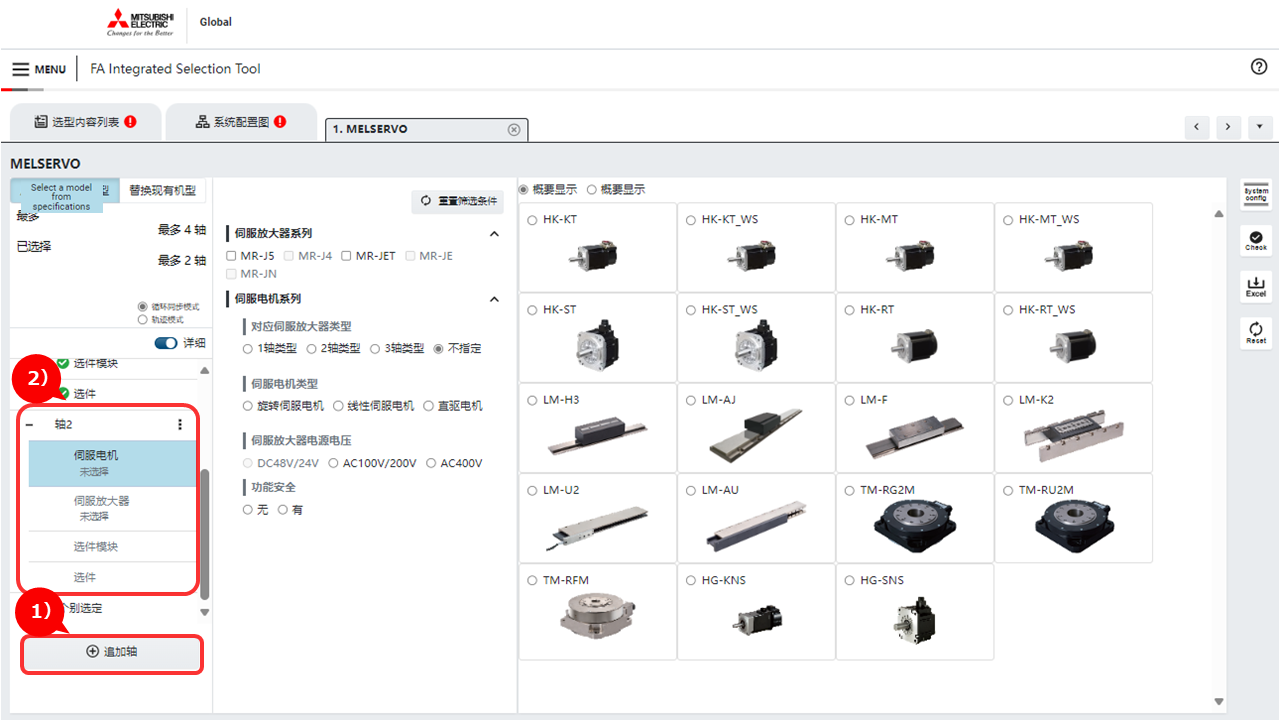Image resolution: width=1280 pixels, height=720 pixels.
Task: Select 无 under 功能安全
Action: click(248, 510)
